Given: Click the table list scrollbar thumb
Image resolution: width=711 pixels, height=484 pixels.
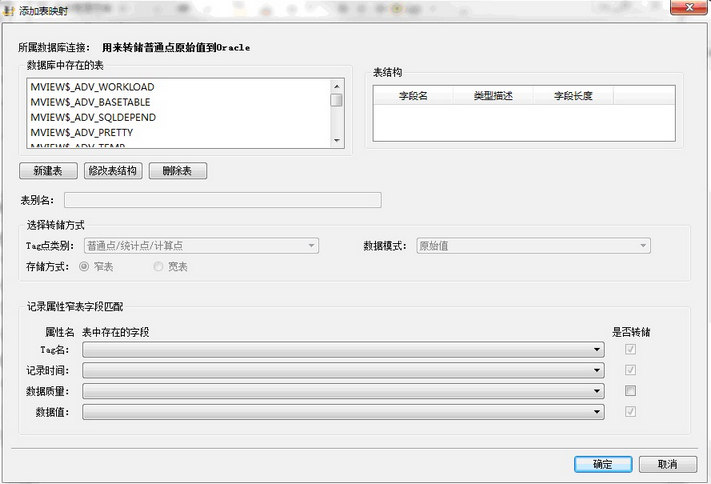Looking at the screenshot, I should pos(336,100).
